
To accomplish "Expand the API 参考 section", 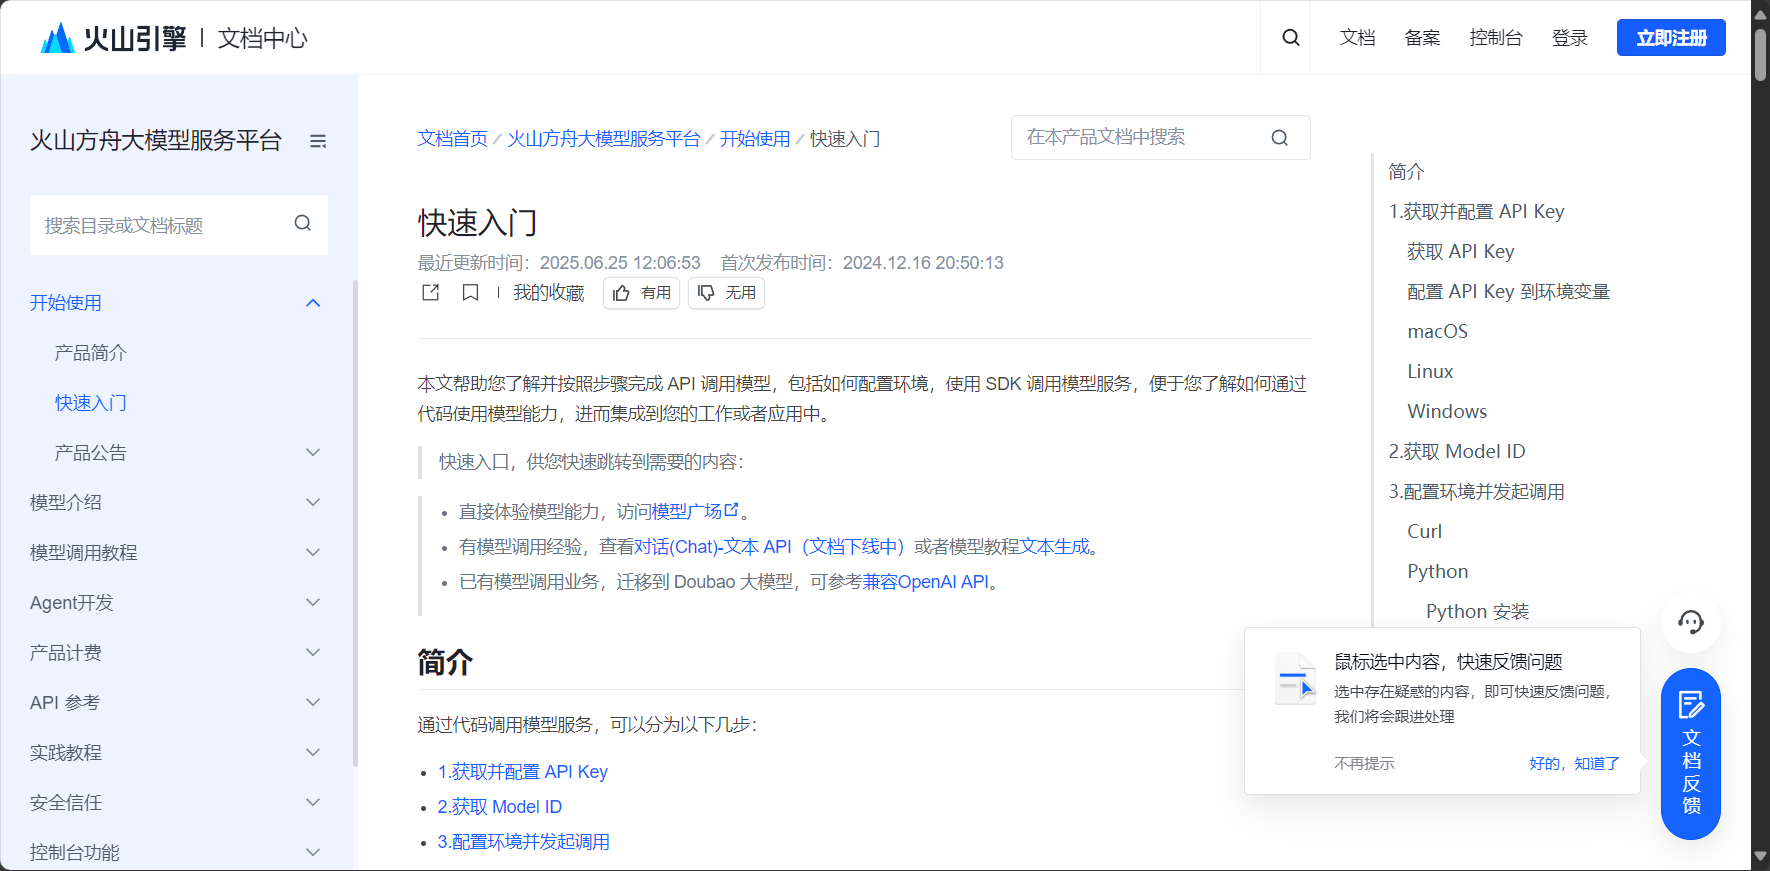I will tap(313, 703).
